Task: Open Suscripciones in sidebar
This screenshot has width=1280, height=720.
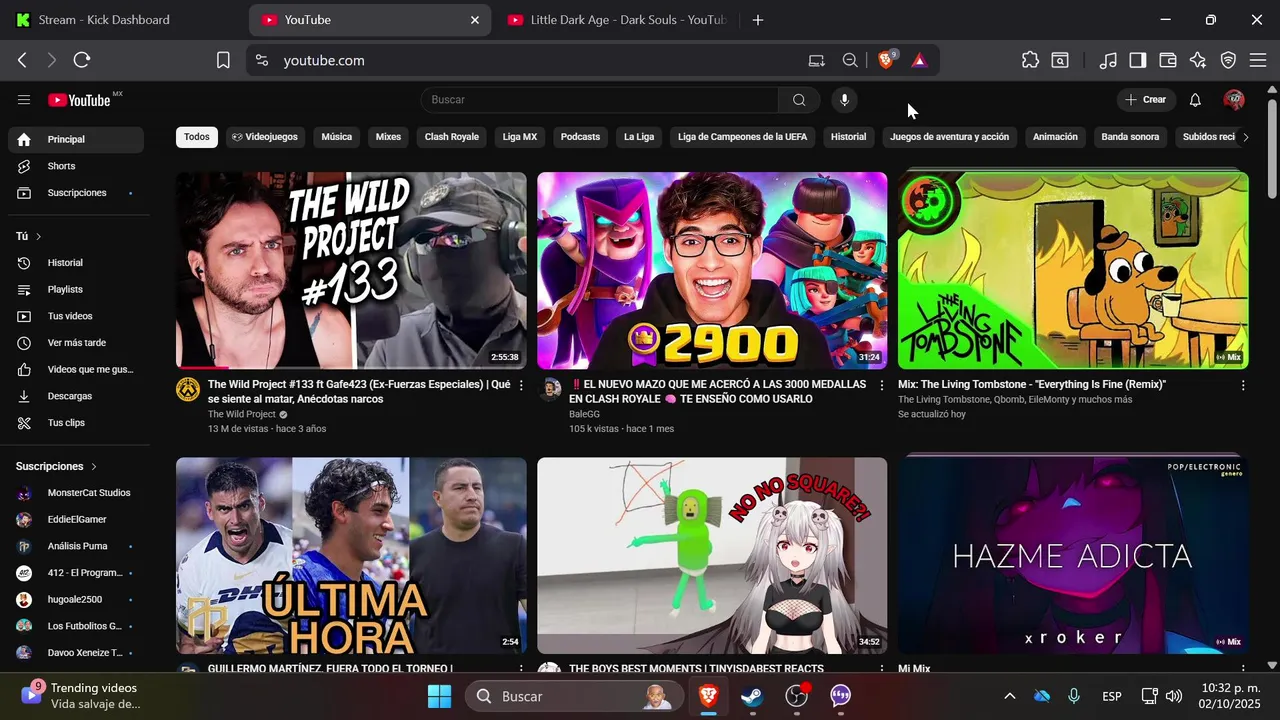Action: pos(76,193)
